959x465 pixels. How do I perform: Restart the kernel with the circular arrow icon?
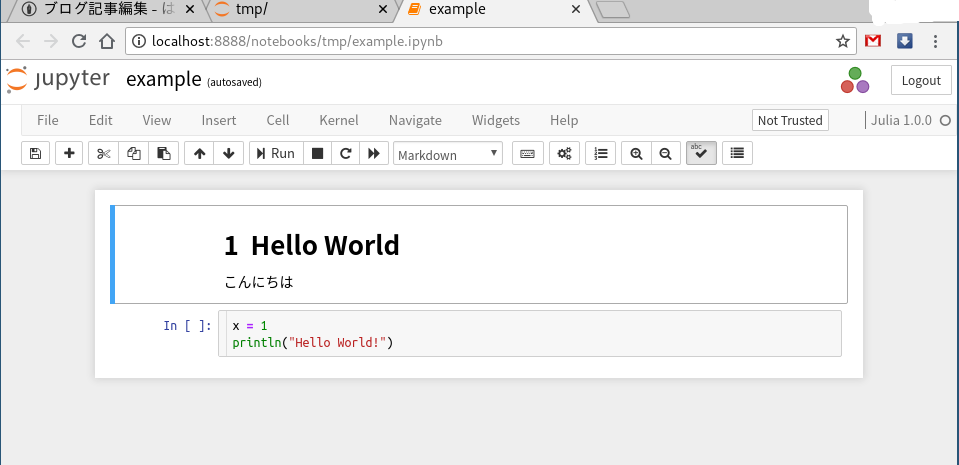click(346, 154)
